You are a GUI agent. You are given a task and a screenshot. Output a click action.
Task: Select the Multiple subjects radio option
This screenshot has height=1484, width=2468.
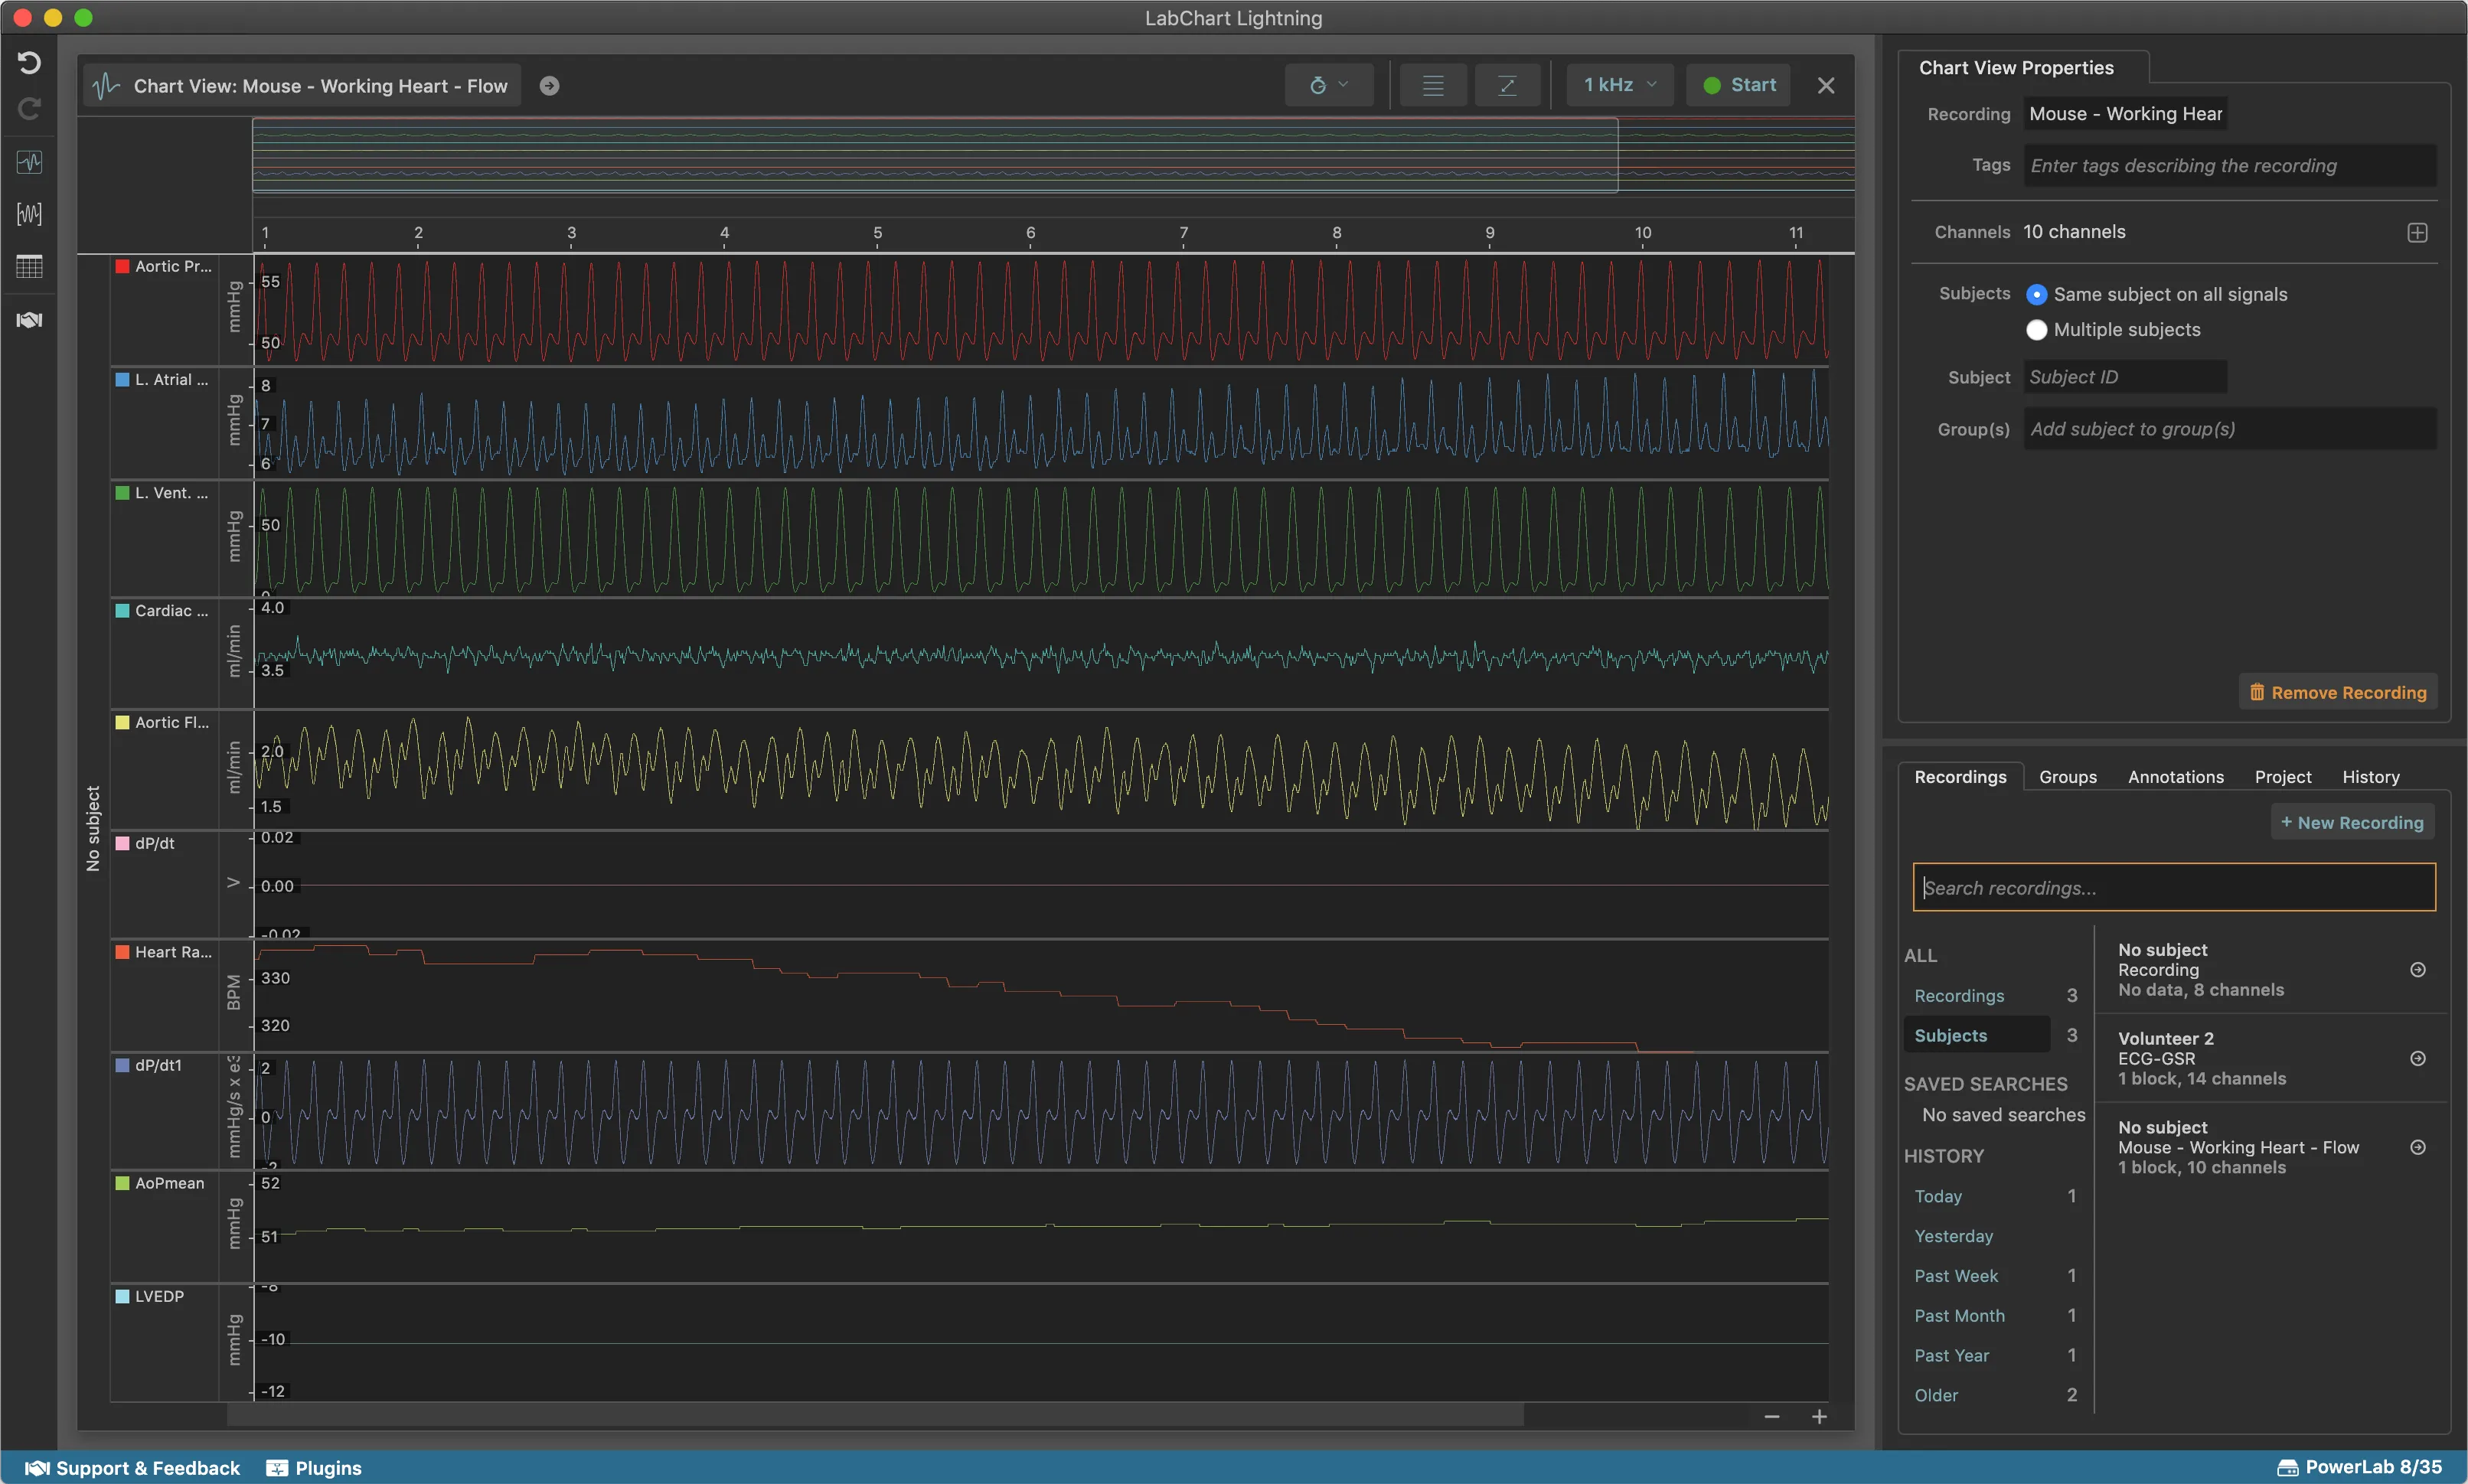(x=2036, y=329)
